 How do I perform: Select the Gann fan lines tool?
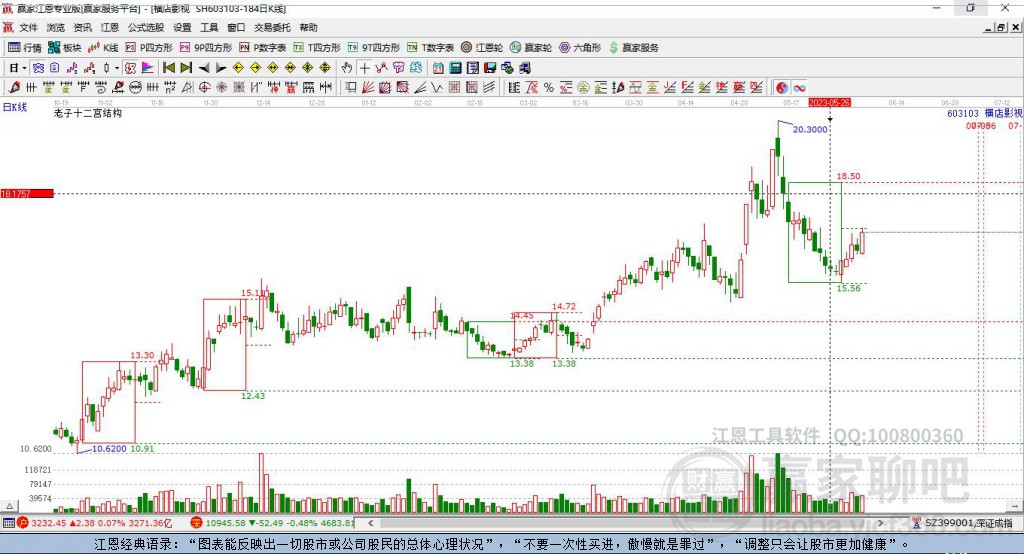[x=368, y=88]
